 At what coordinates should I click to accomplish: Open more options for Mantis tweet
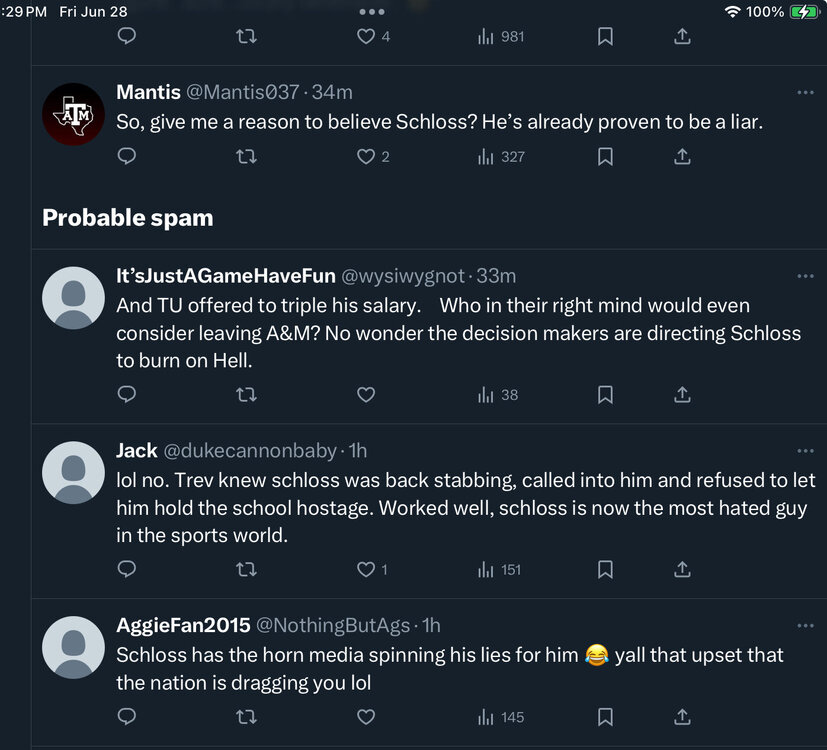click(805, 92)
